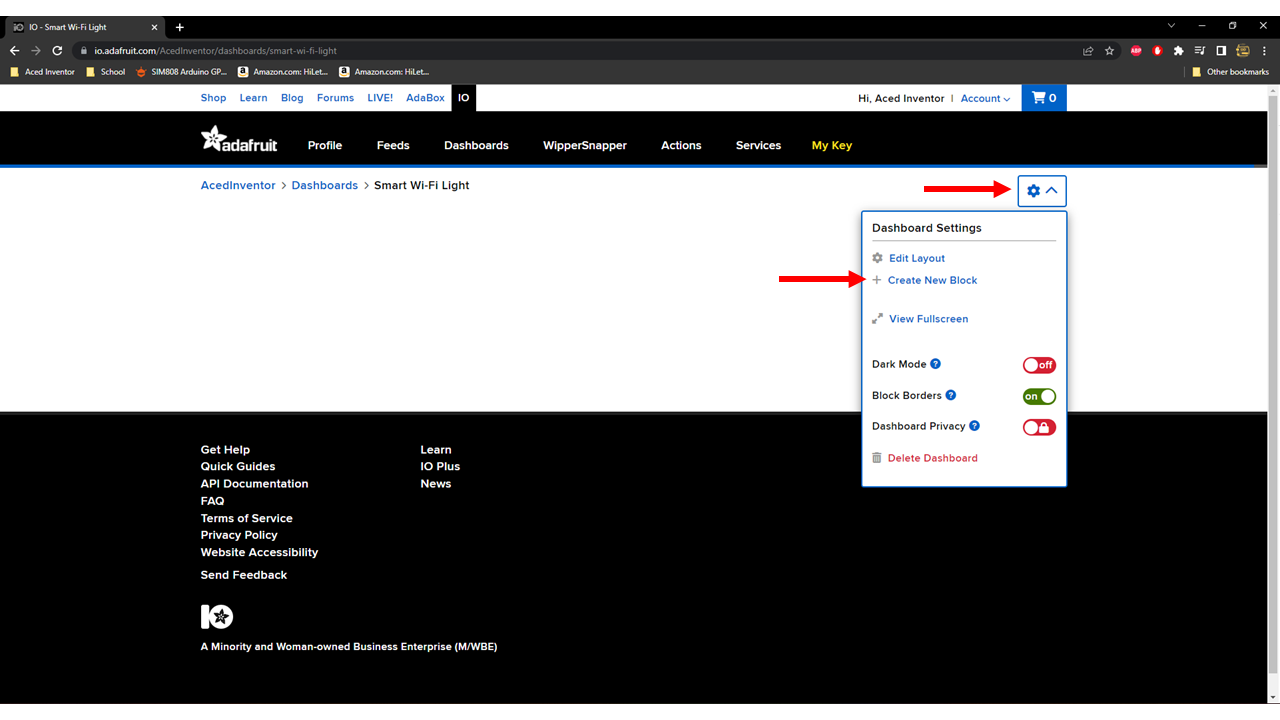Viewport: 1280px width, 720px height.
Task: Open the Services nav item
Action: 758,145
